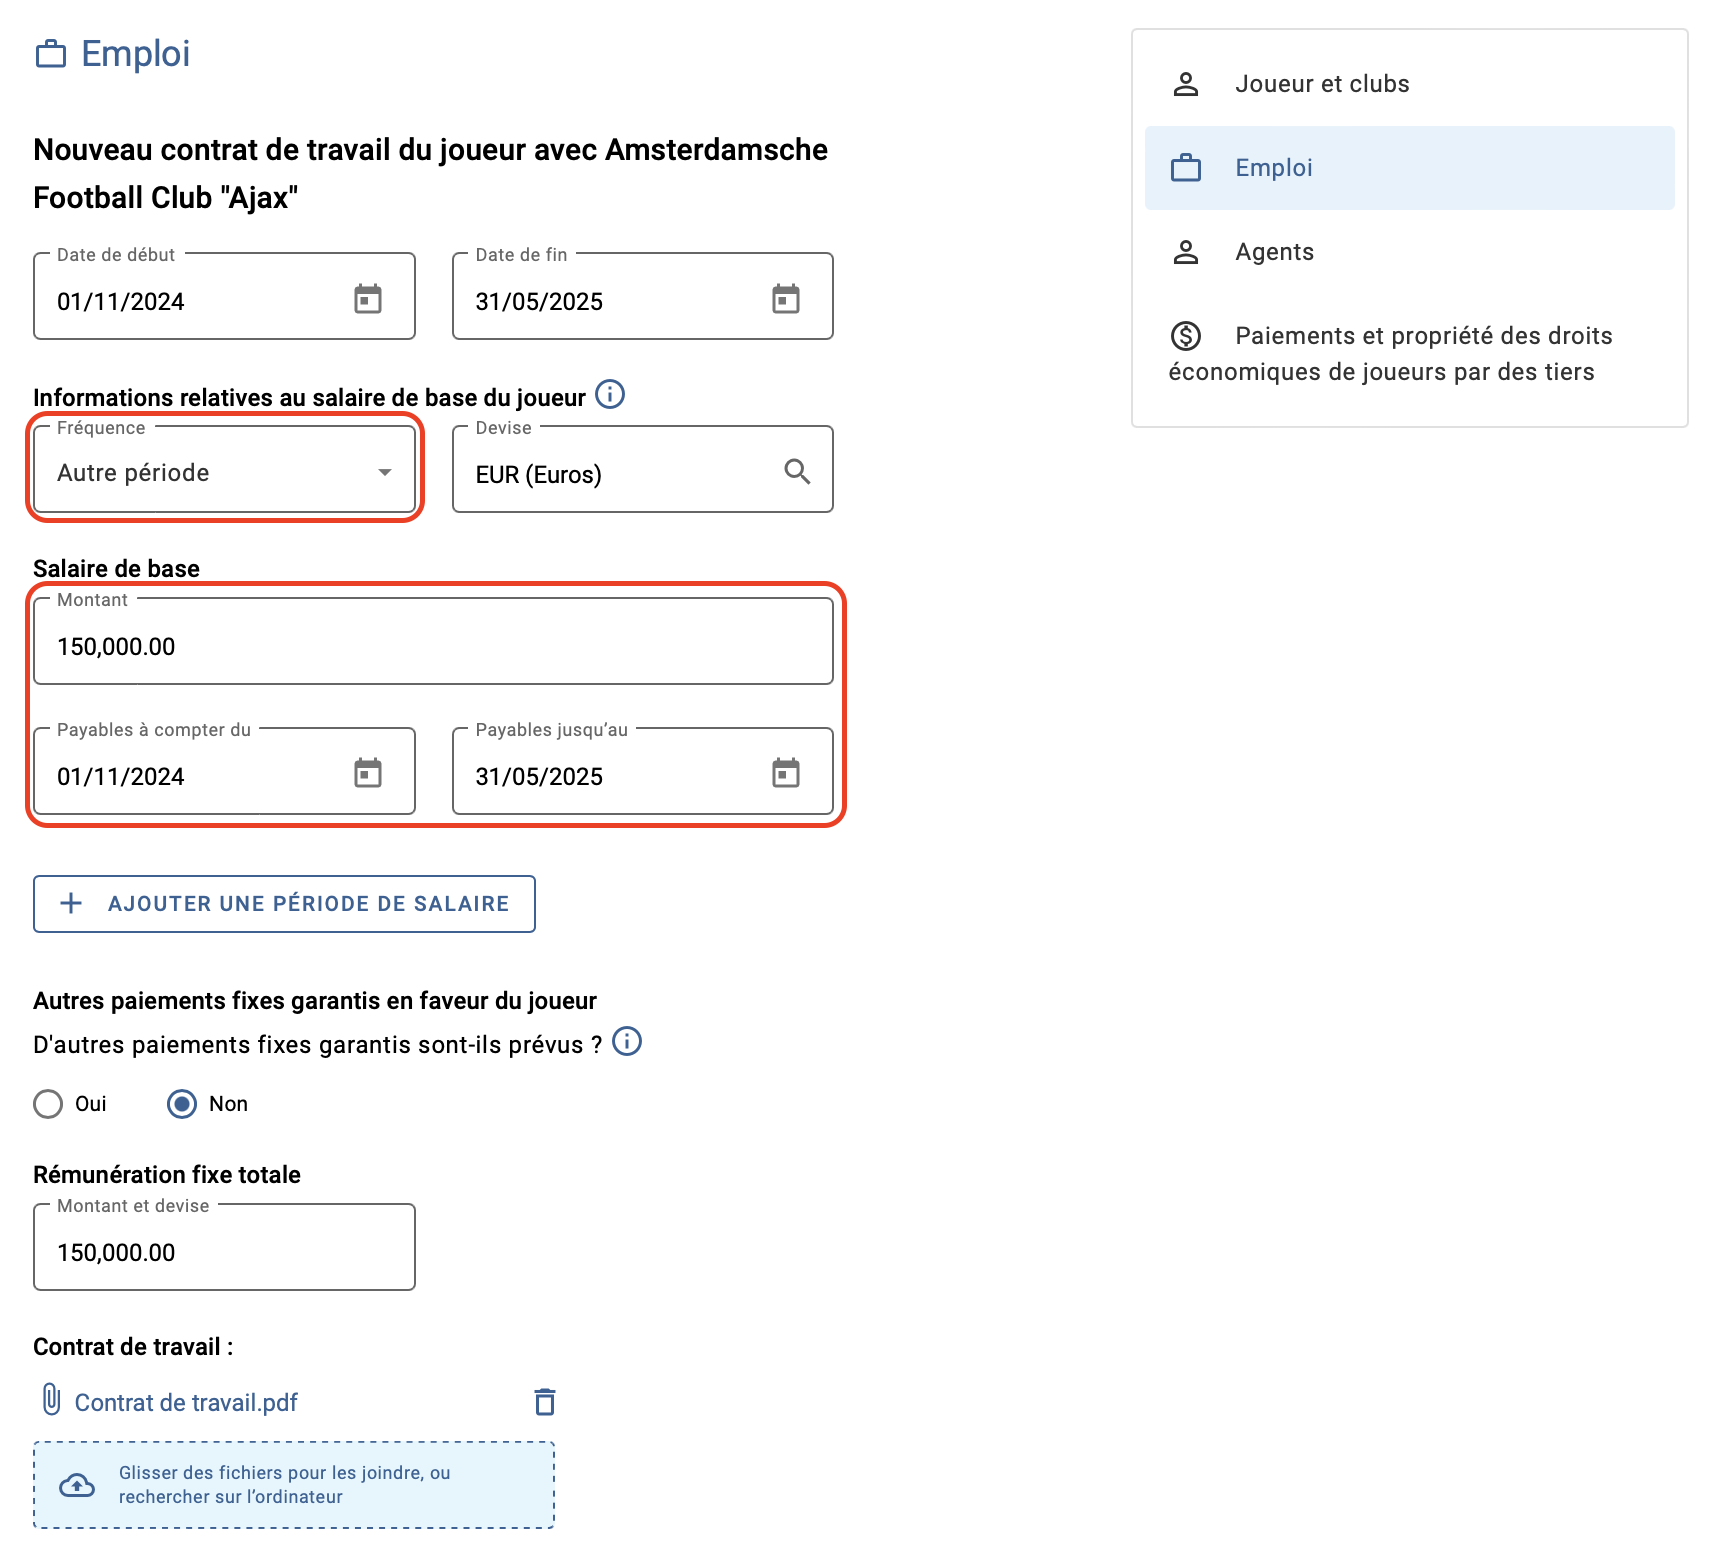
Task: Click the file drop zone to browse
Action: (x=294, y=1485)
